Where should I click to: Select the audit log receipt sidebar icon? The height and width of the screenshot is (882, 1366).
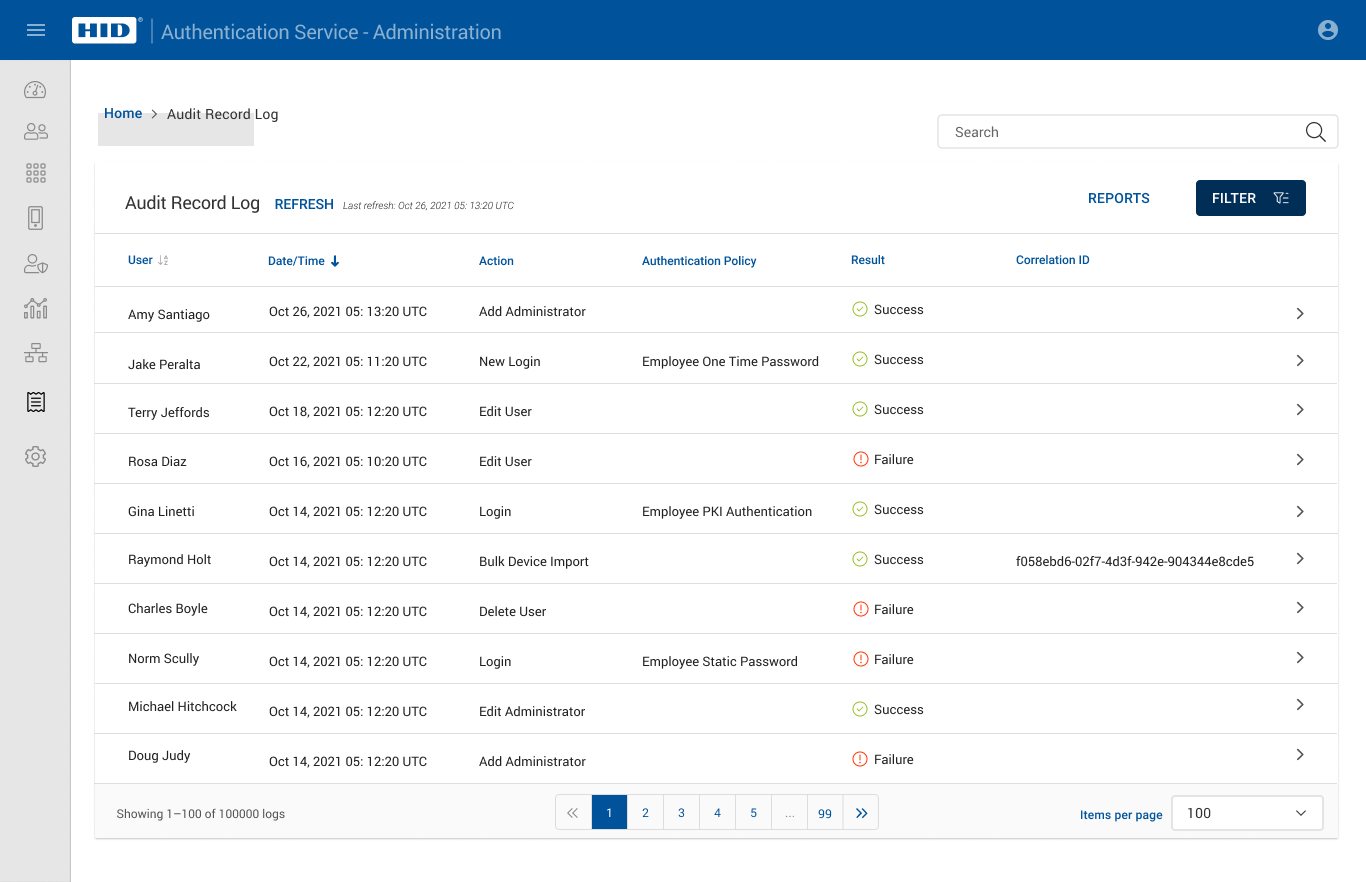coord(35,402)
